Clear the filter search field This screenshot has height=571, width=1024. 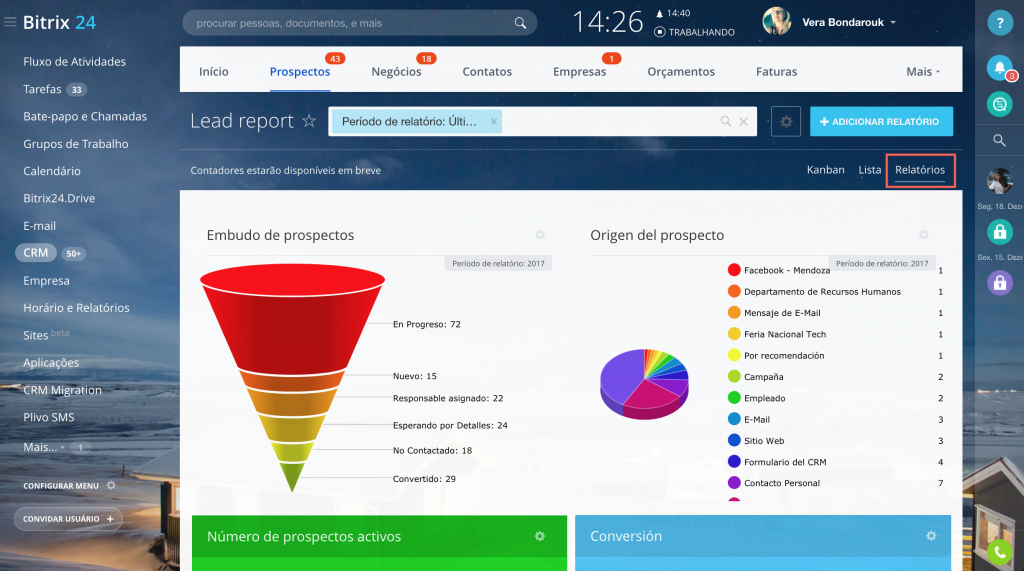pos(743,122)
